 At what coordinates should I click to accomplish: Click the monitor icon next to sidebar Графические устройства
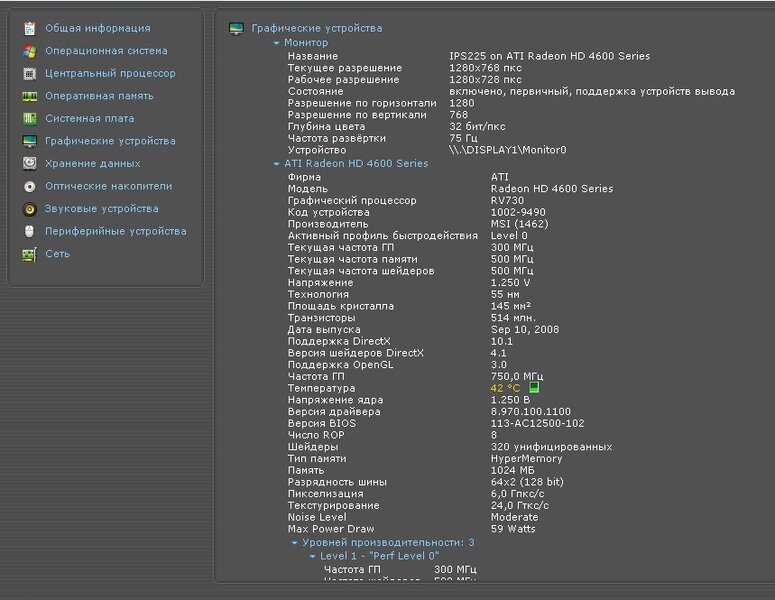30,141
